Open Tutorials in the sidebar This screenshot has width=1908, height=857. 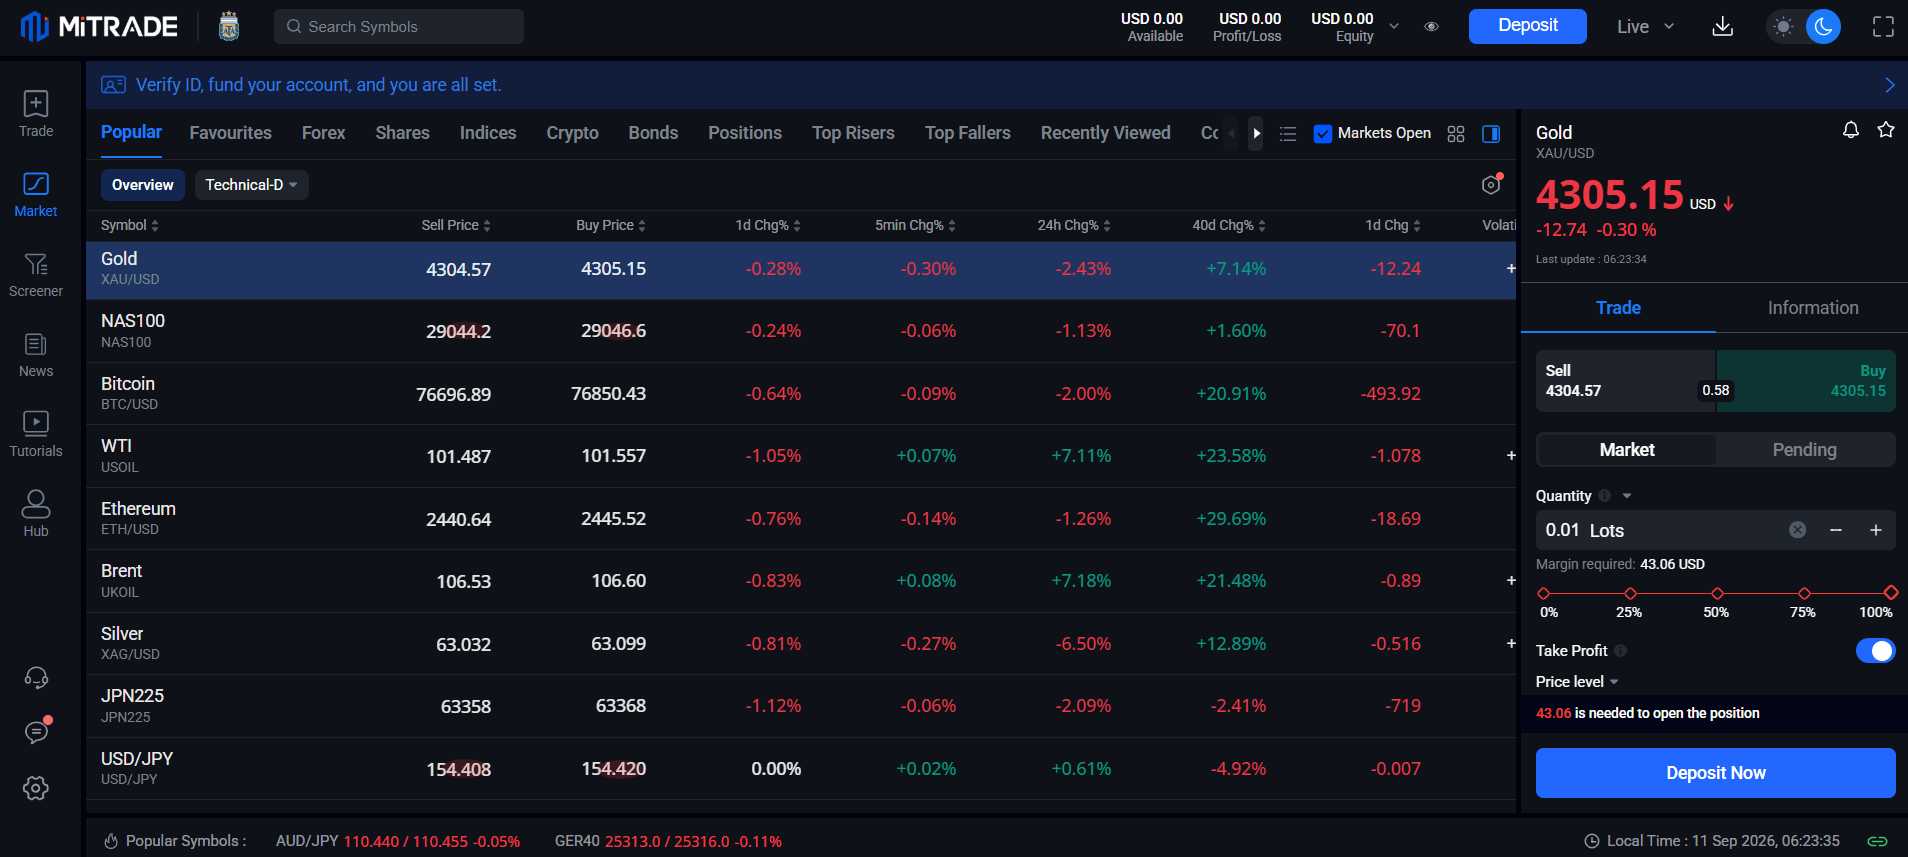point(36,434)
